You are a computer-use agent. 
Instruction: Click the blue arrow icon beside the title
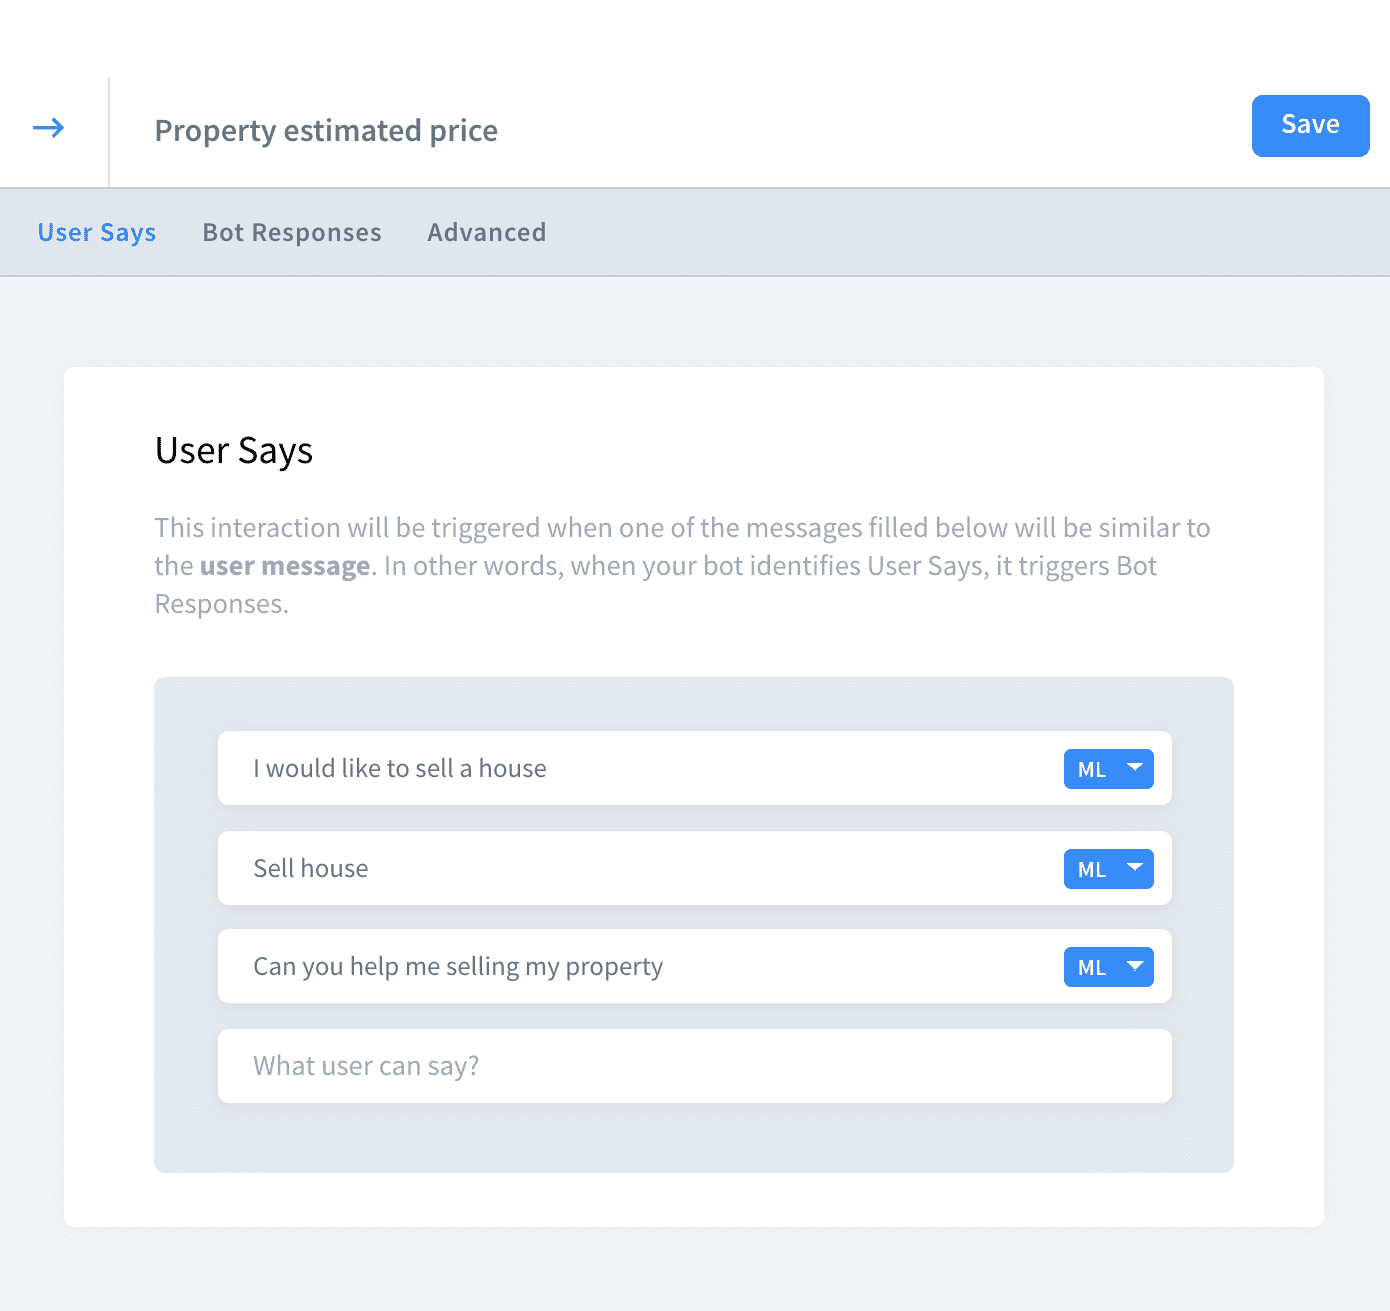[48, 128]
